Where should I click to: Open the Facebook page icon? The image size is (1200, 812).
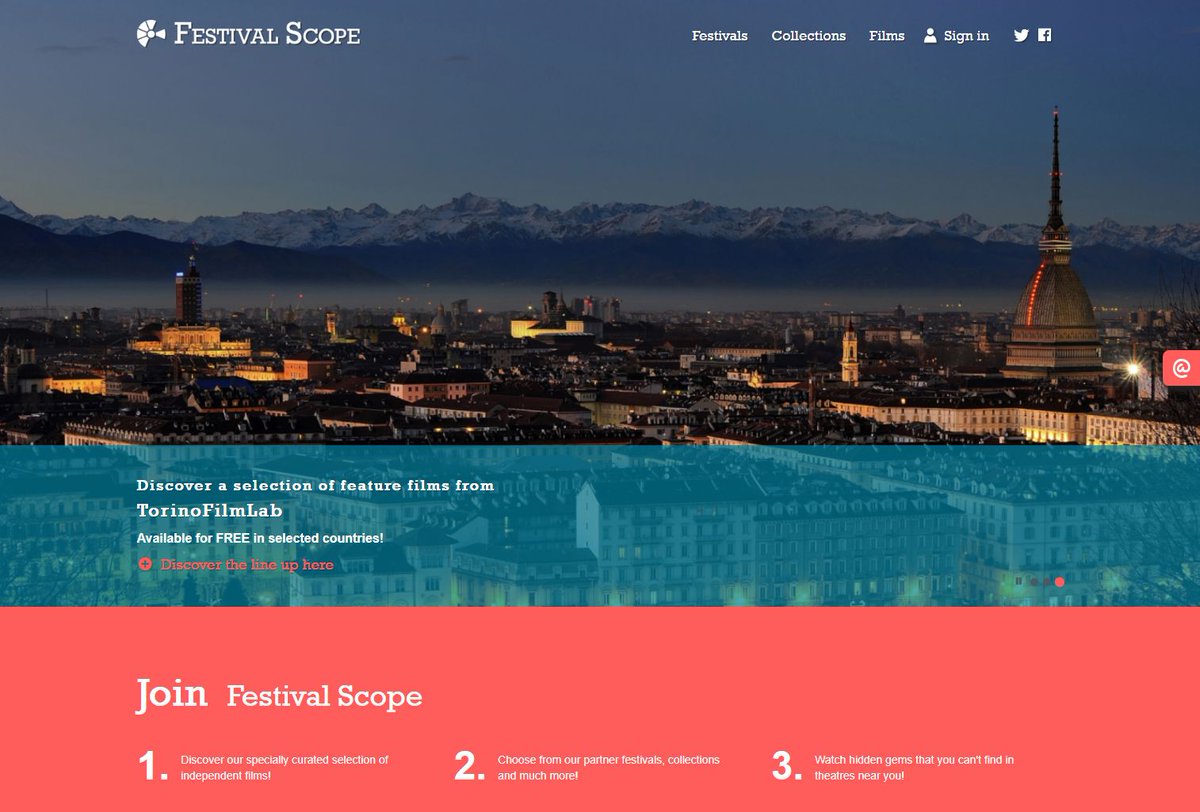1045,35
